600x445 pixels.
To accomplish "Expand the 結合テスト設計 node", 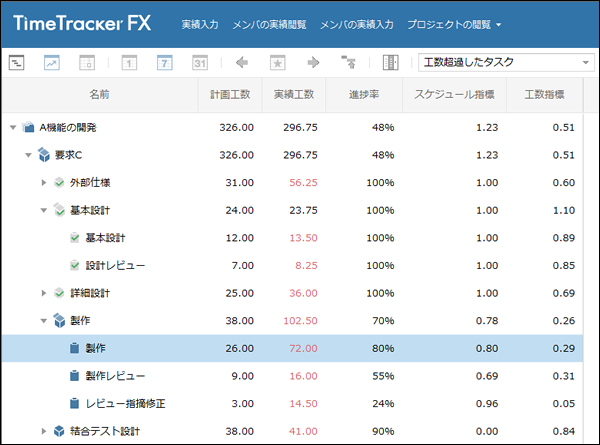I will tap(44, 431).
